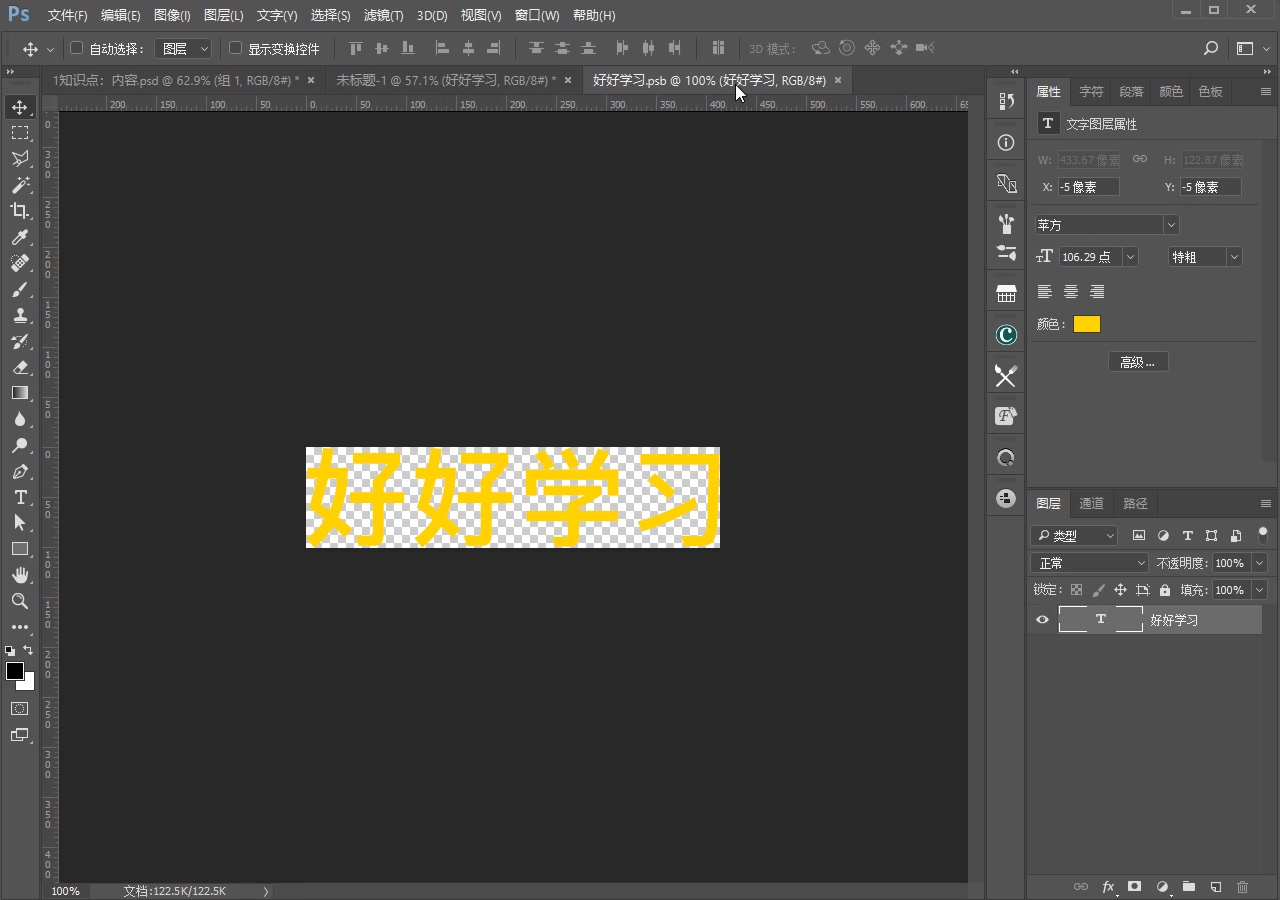Select the Zoom tool
Screen dimensions: 1280x900
pos(20,601)
